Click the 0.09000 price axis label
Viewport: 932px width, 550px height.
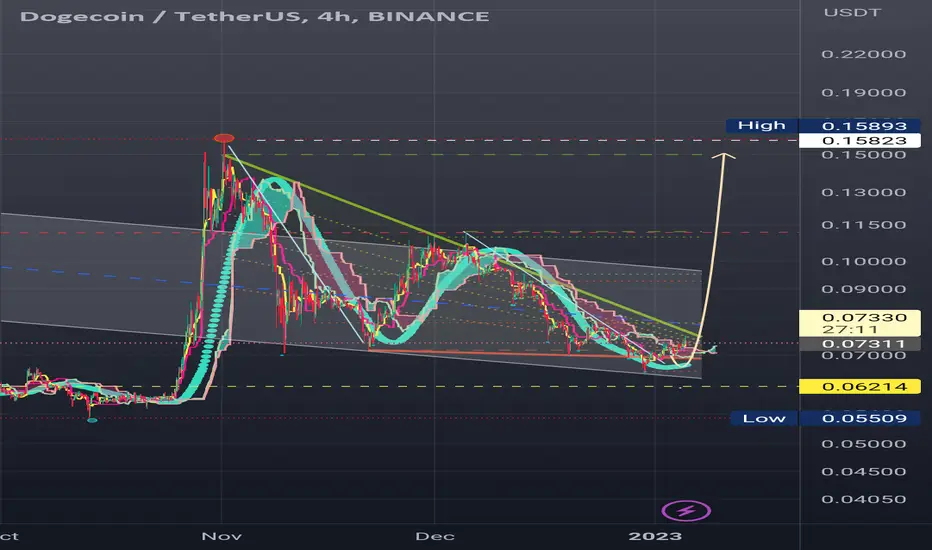click(x=864, y=290)
